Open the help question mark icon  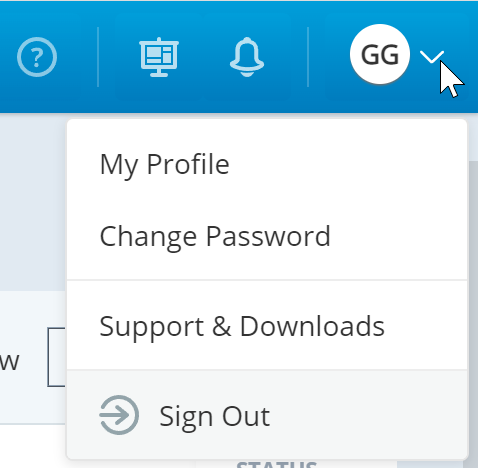pos(37,57)
